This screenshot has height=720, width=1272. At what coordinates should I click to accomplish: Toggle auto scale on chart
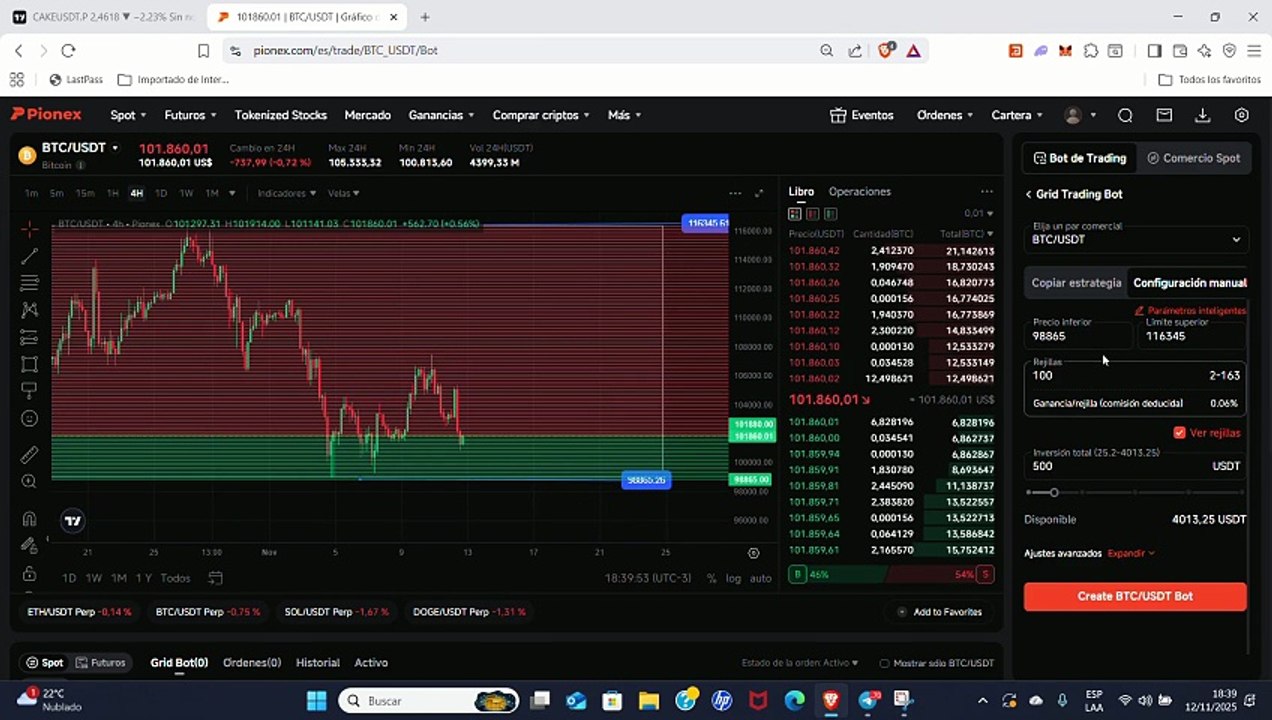click(x=761, y=578)
